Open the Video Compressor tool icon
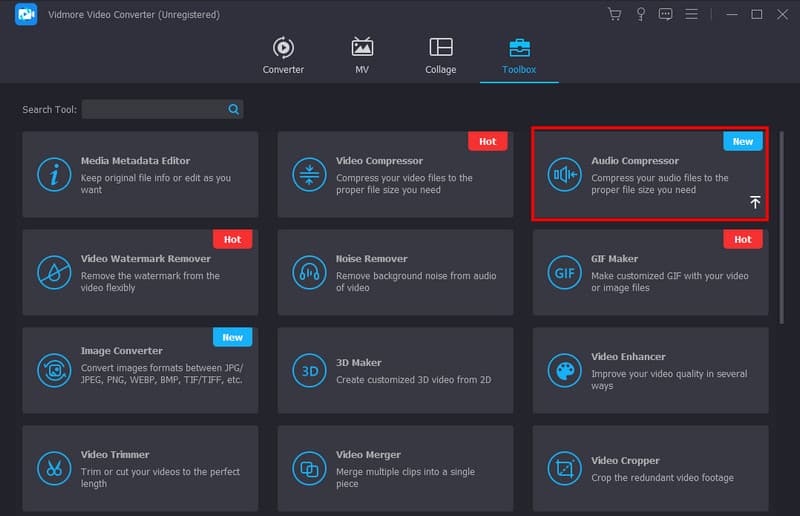The height and width of the screenshot is (516, 800). point(310,174)
